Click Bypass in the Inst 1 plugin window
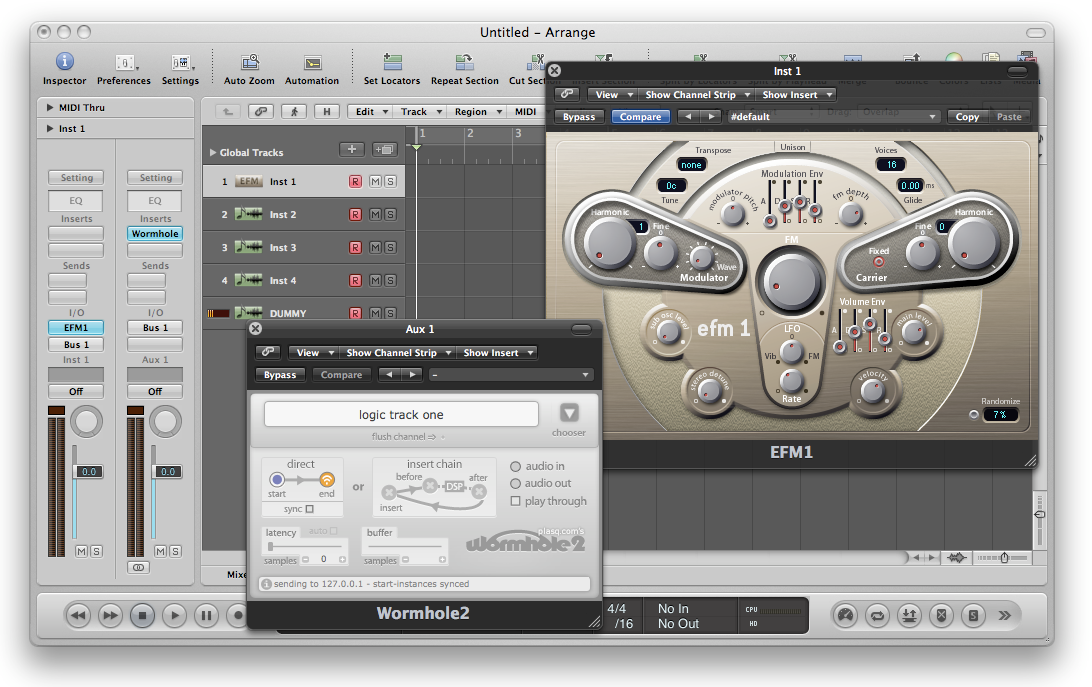The image size is (1092, 687). (x=579, y=117)
